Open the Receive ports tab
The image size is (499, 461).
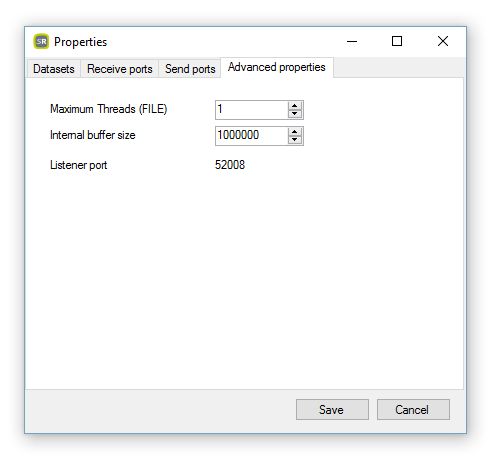(x=120, y=69)
